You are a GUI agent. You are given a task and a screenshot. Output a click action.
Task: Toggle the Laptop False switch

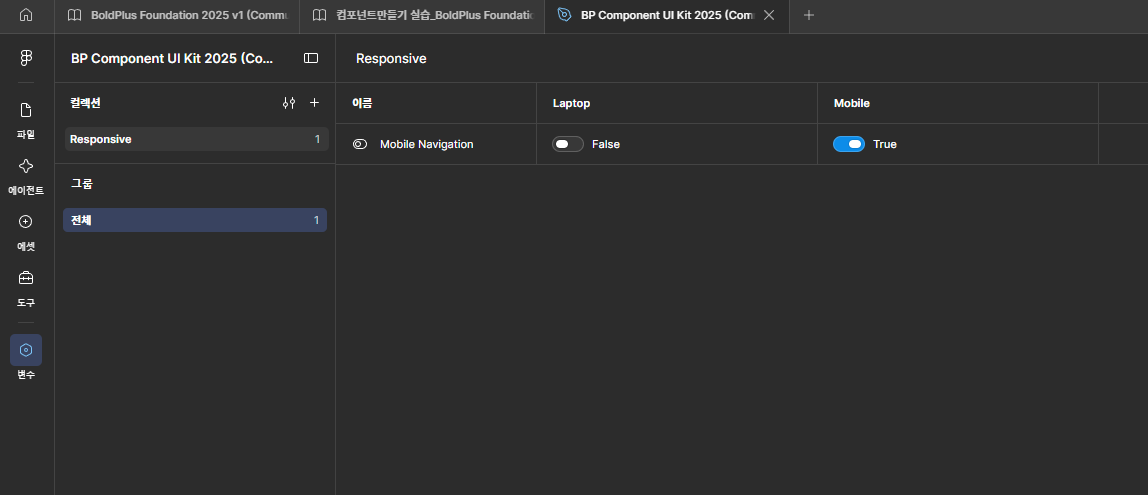pyautogui.click(x=567, y=144)
